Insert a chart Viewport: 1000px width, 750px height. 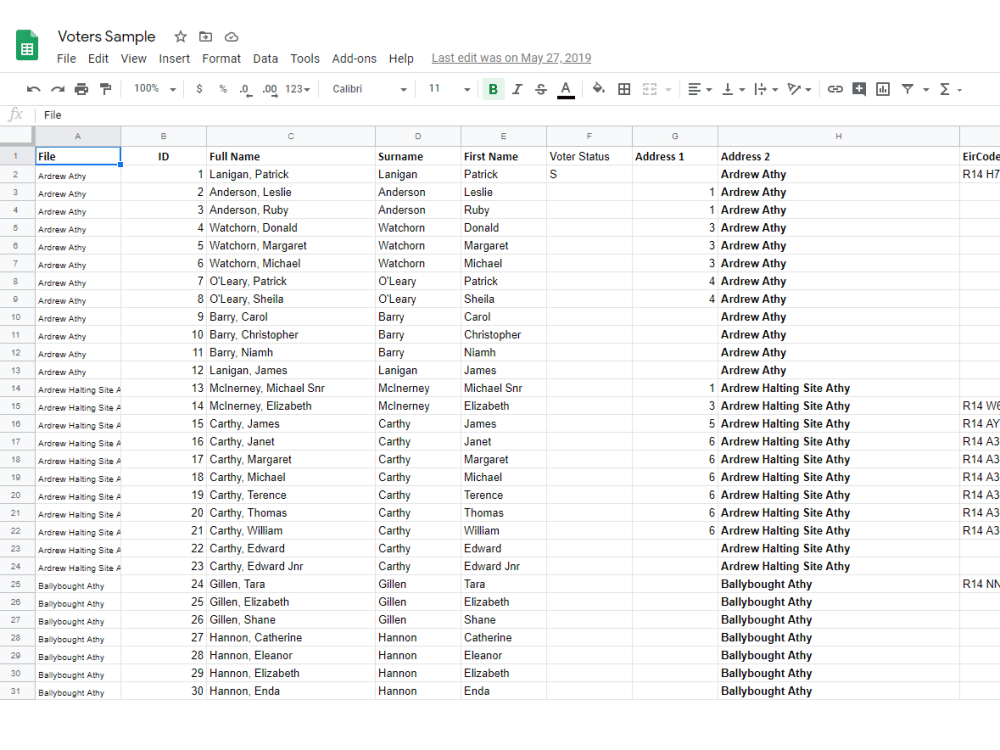click(x=883, y=89)
